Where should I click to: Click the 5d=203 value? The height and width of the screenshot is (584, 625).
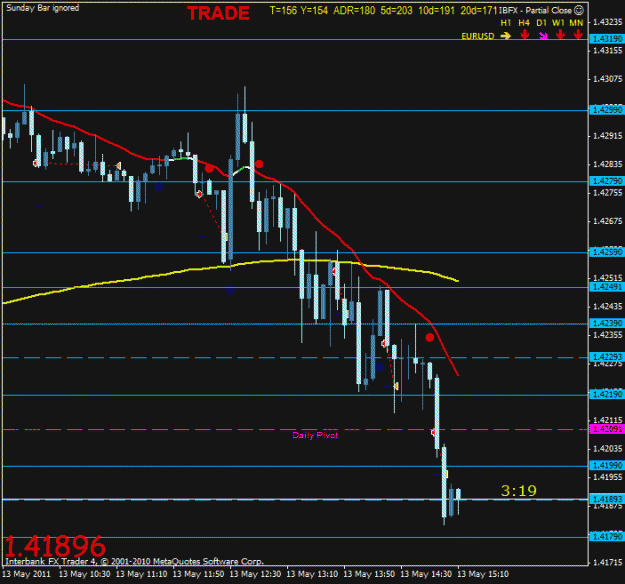[396, 10]
